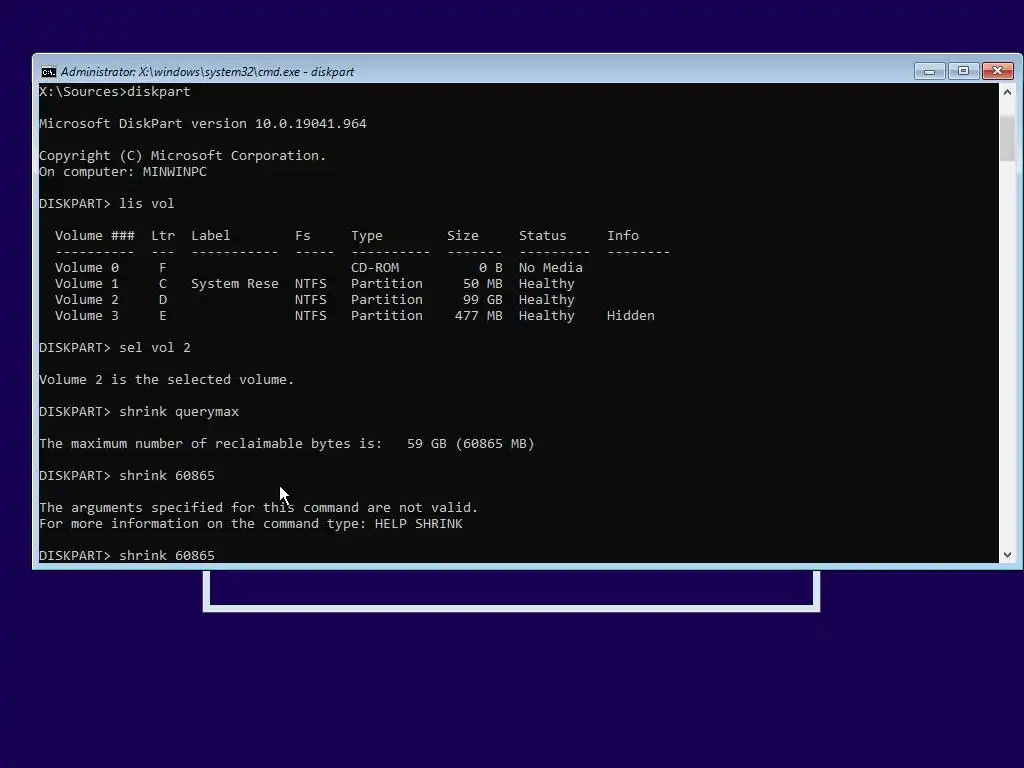This screenshot has height=768, width=1024.
Task: Click the scrollbar up arrow
Action: (x=1007, y=92)
